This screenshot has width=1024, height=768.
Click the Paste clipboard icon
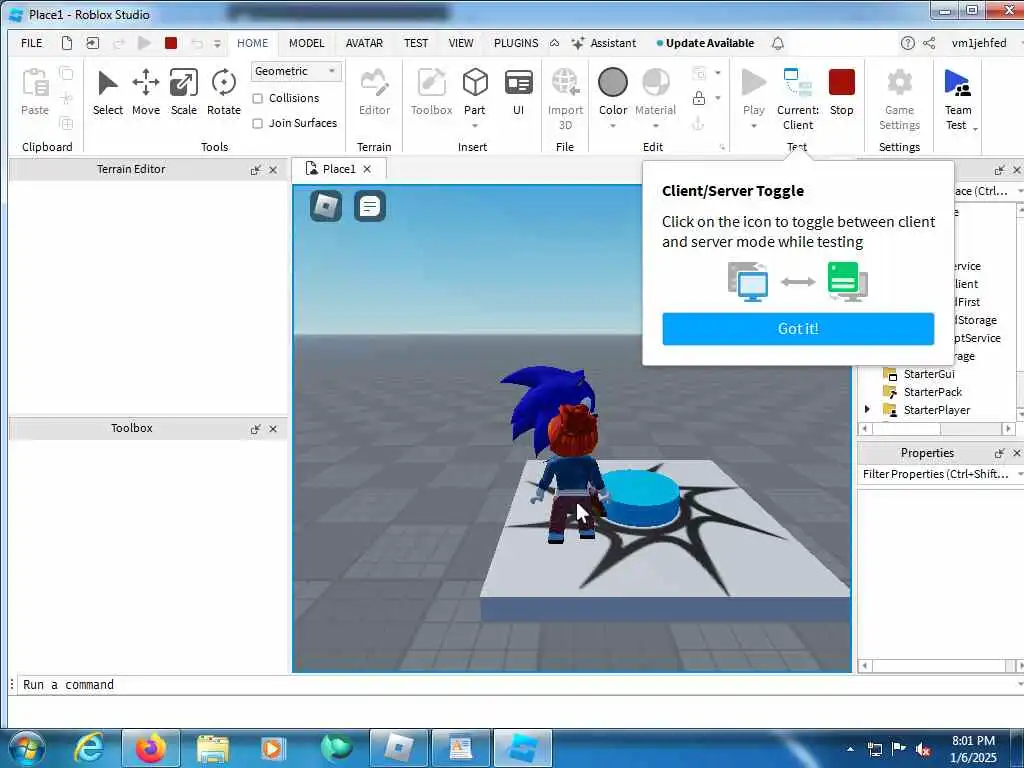35,84
